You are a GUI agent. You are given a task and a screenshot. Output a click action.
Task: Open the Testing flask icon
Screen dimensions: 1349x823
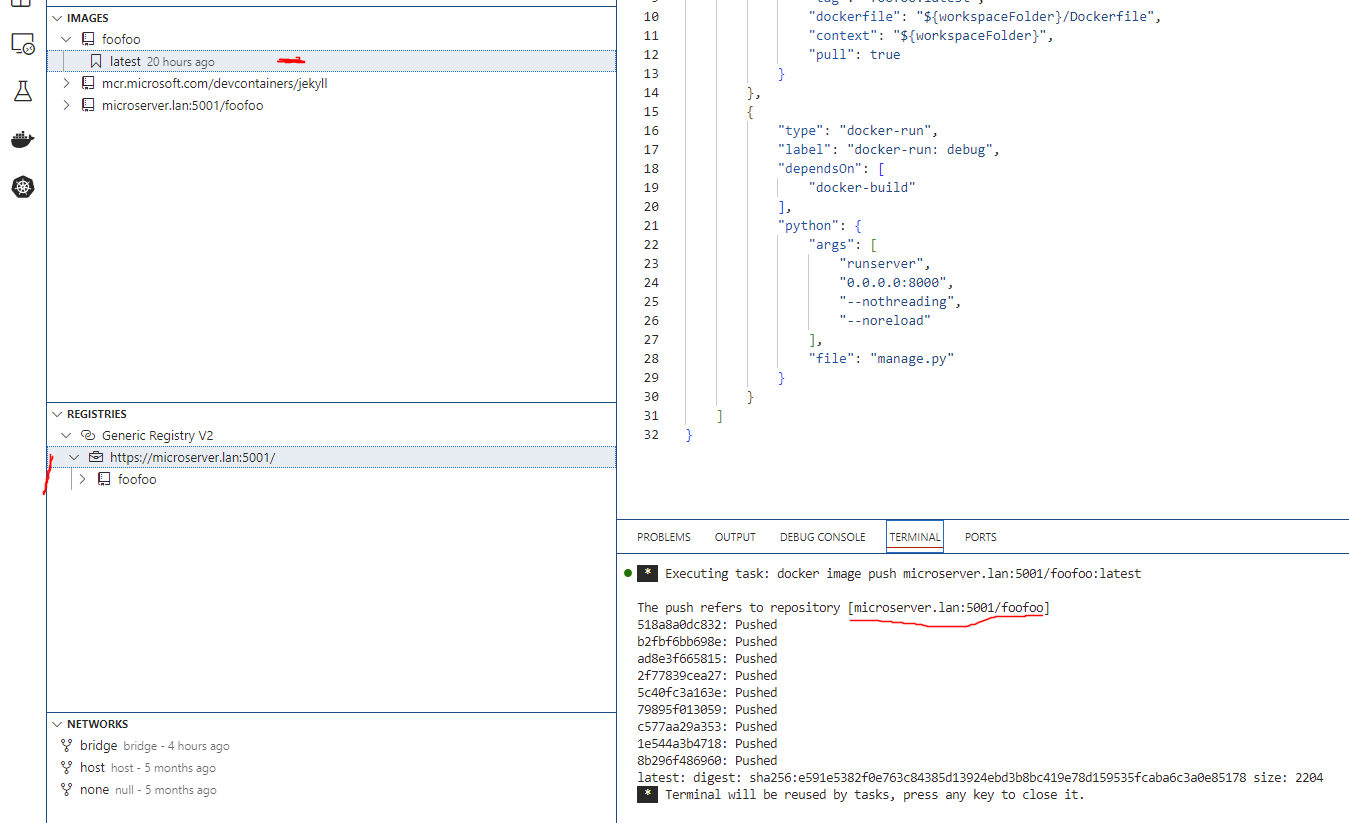(x=22, y=92)
